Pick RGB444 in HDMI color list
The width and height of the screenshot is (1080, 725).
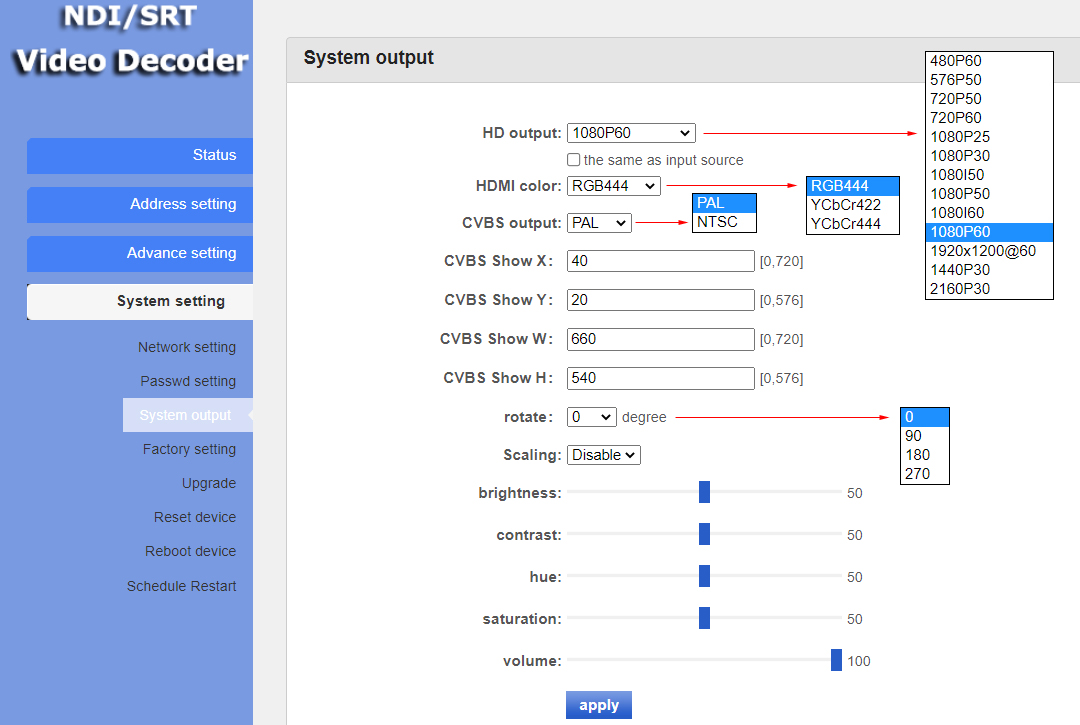(x=853, y=186)
